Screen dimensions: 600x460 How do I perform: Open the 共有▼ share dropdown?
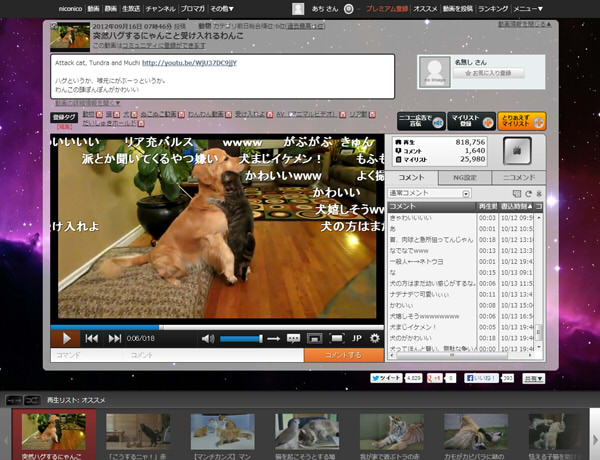[534, 378]
